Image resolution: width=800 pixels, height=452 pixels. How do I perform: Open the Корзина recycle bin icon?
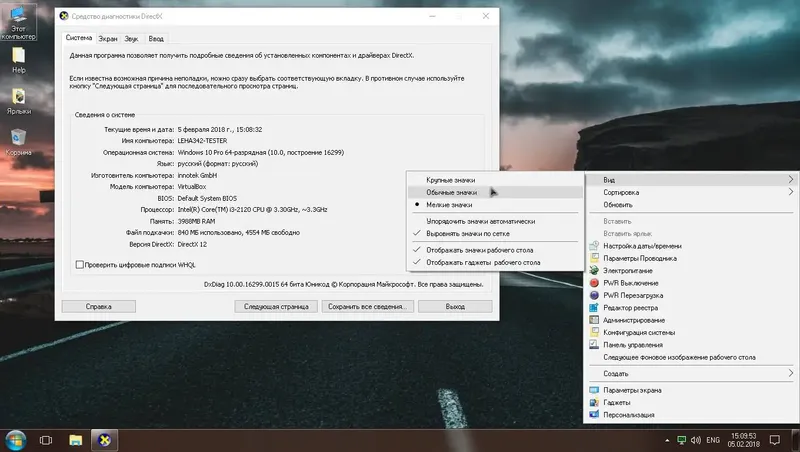pyautogui.click(x=18, y=142)
